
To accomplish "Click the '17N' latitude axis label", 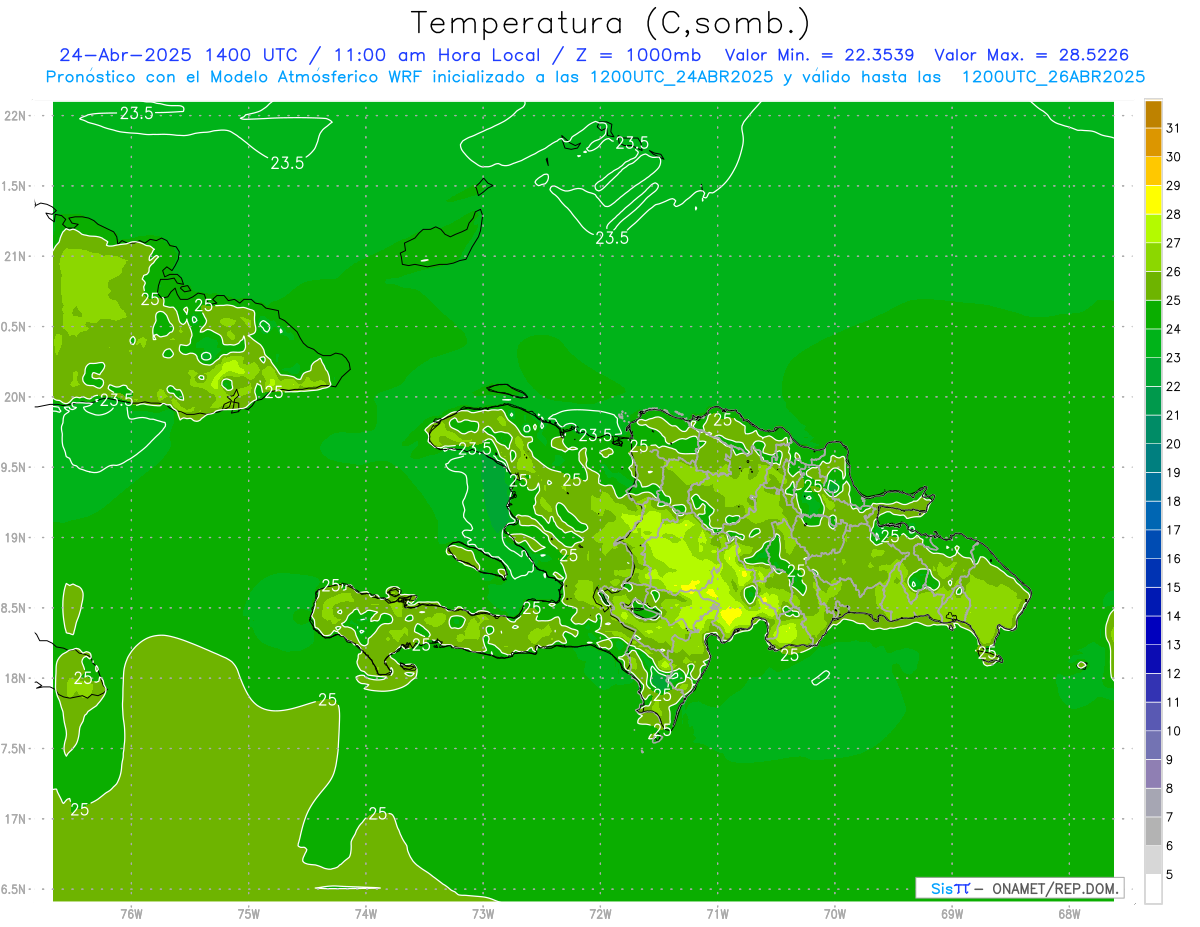I will coord(16,819).
